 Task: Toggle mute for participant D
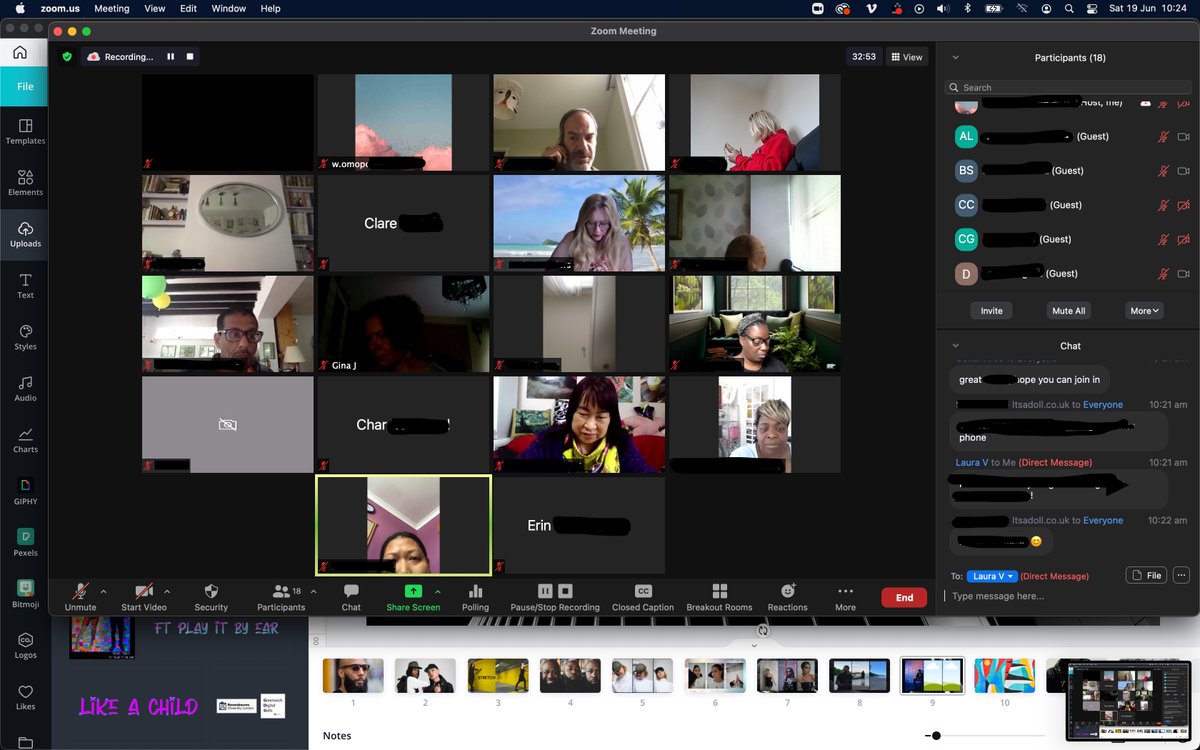1163,274
